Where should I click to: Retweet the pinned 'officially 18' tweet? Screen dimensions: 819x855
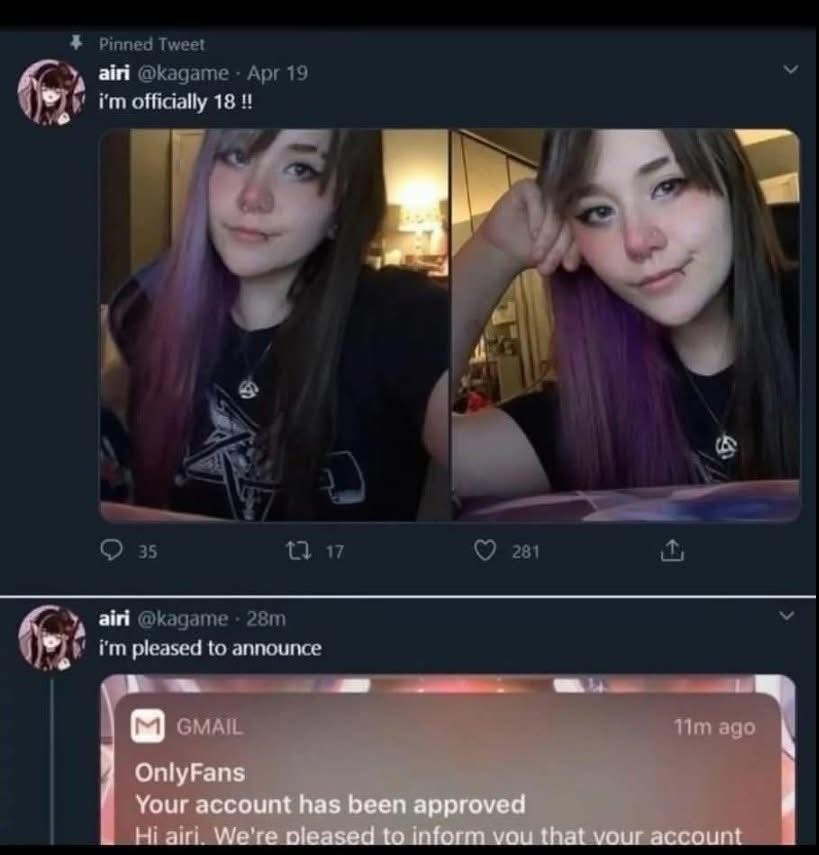[x=299, y=551]
